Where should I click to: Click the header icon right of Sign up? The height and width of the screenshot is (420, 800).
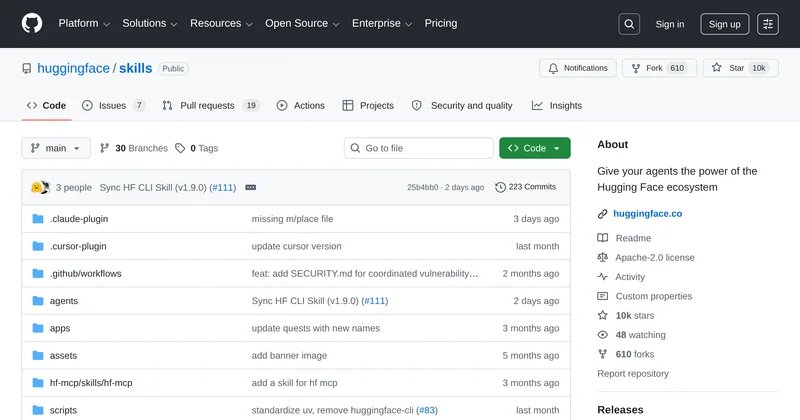768,24
